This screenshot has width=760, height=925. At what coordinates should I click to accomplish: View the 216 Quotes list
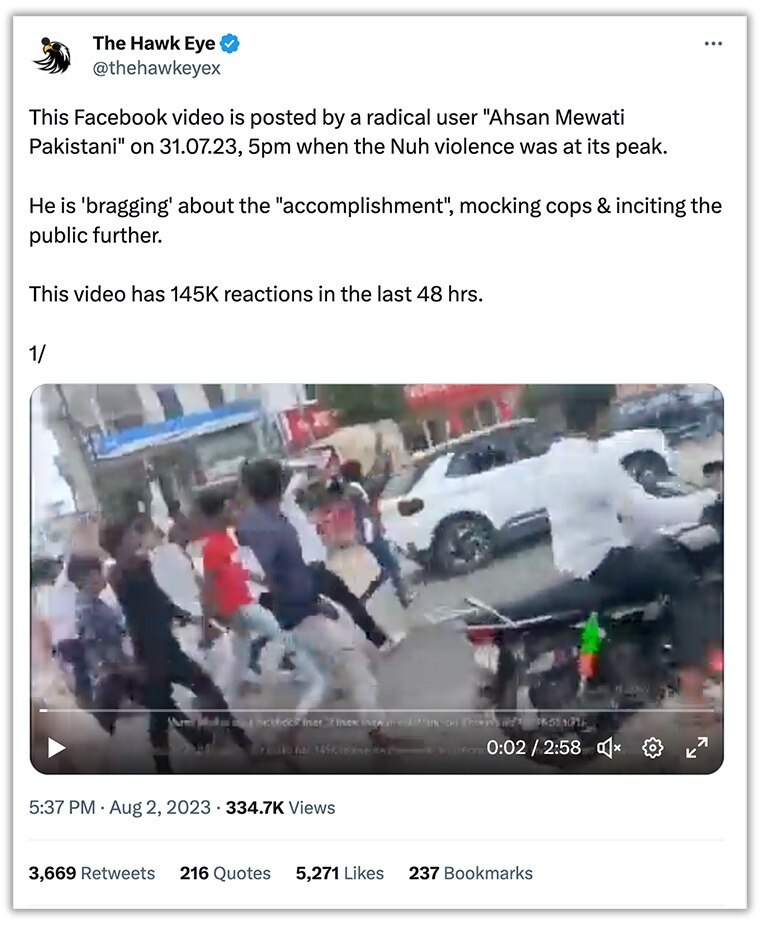[x=225, y=873]
